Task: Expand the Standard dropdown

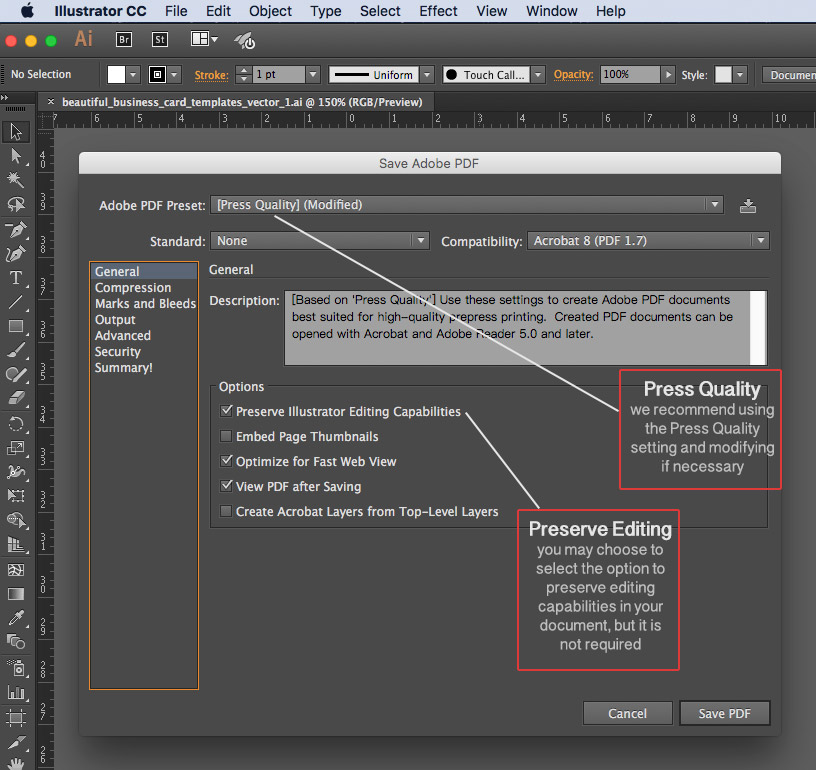Action: (320, 241)
